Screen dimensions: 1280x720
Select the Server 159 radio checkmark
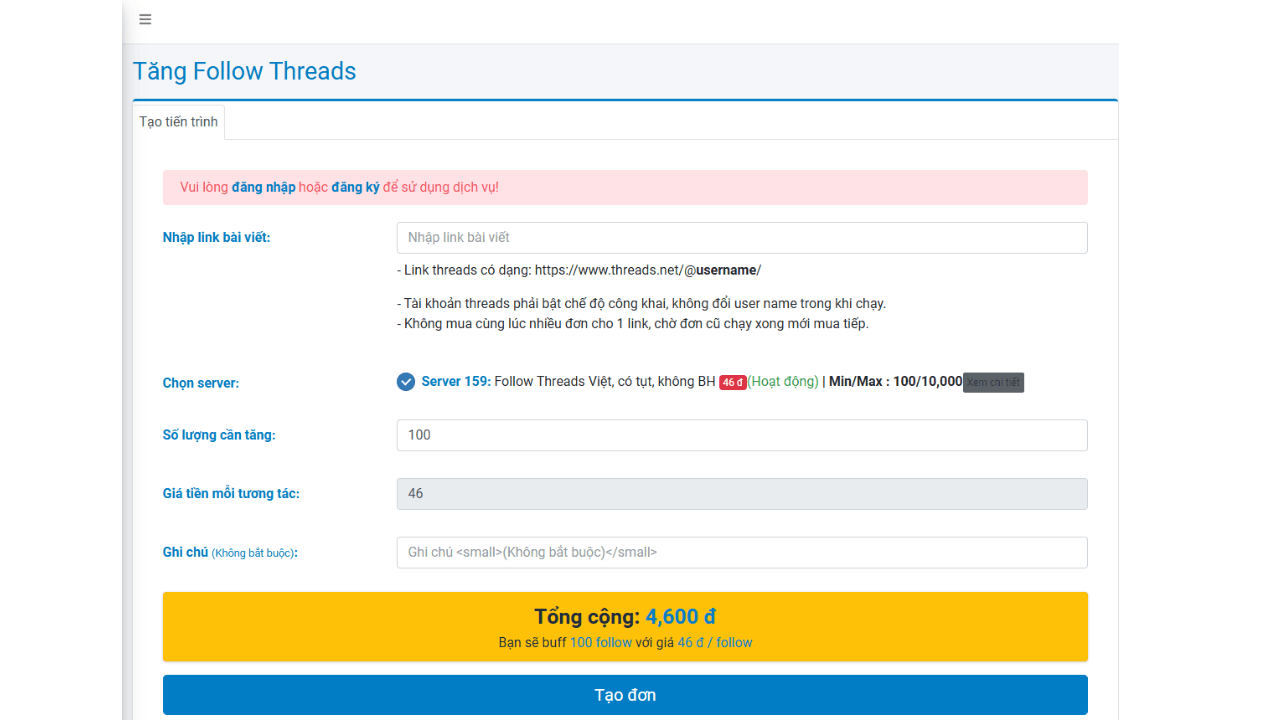[x=406, y=382]
